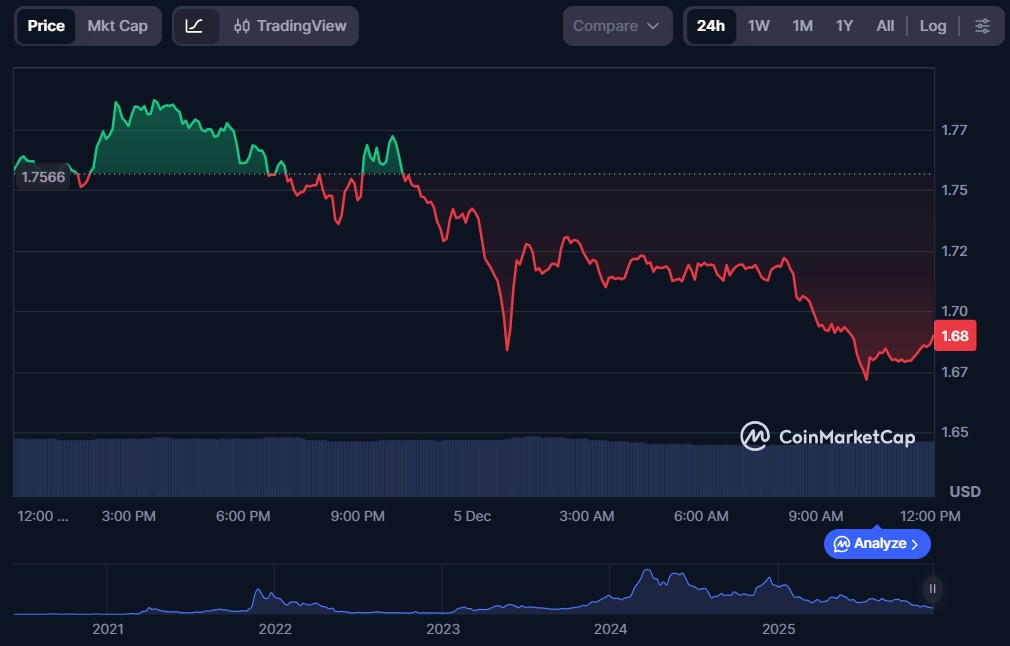Show All time price history
Image resolution: width=1010 pixels, height=646 pixels.
click(885, 26)
